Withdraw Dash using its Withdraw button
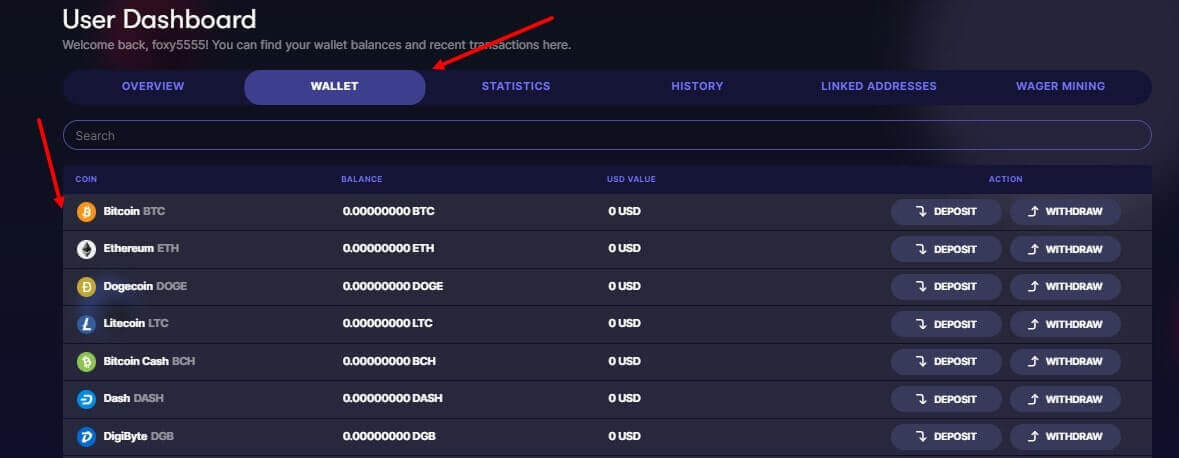The width and height of the screenshot is (1179, 458). coord(1065,399)
